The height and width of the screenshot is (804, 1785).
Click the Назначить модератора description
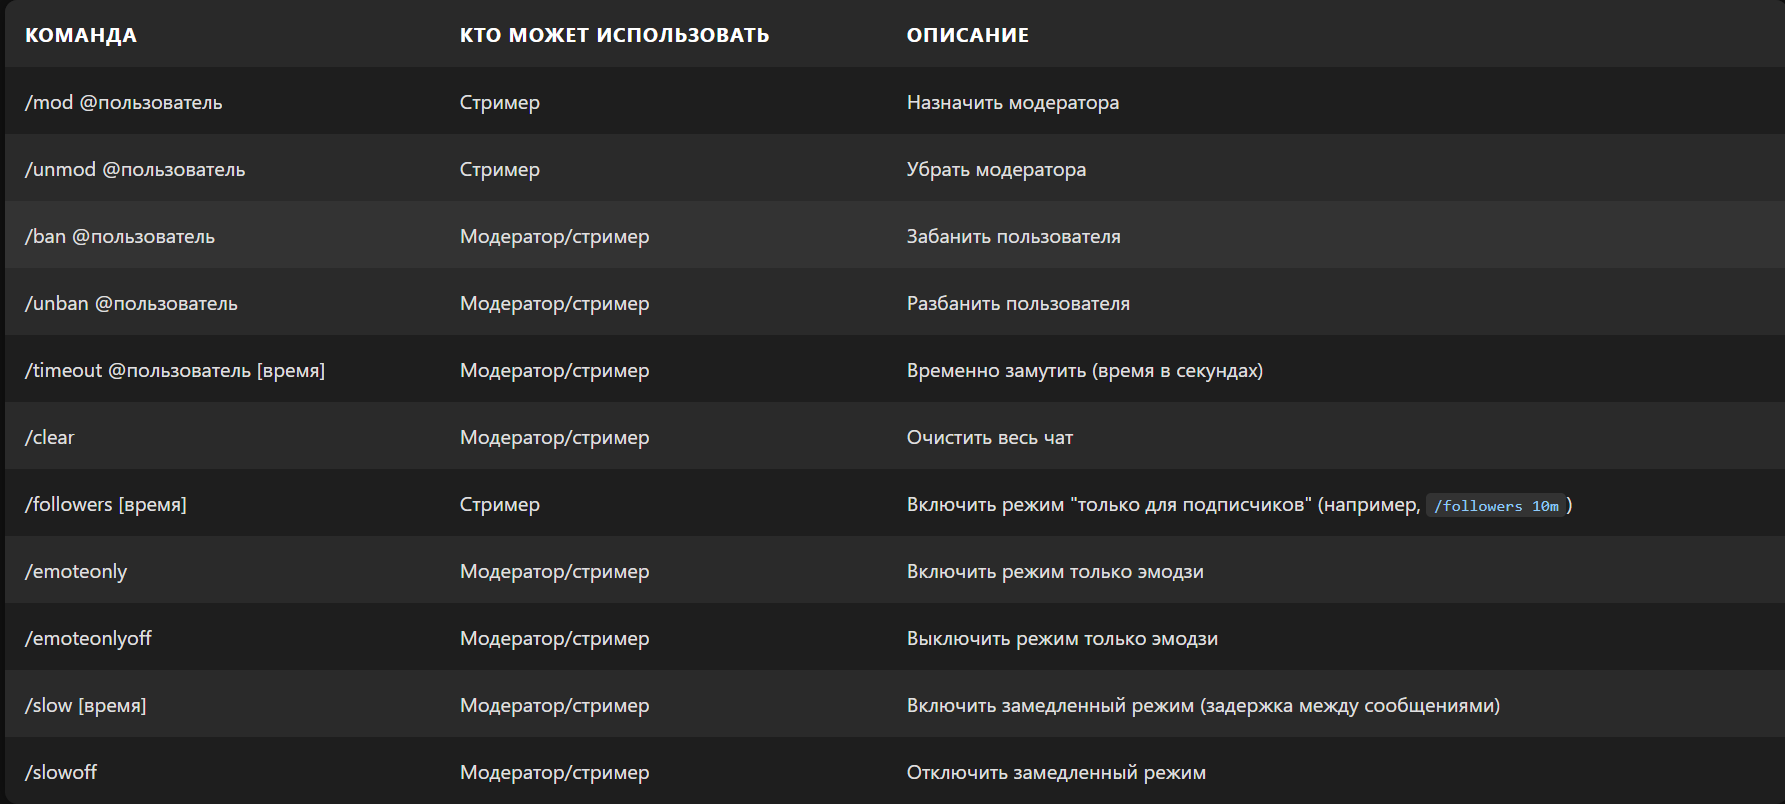1013,102
